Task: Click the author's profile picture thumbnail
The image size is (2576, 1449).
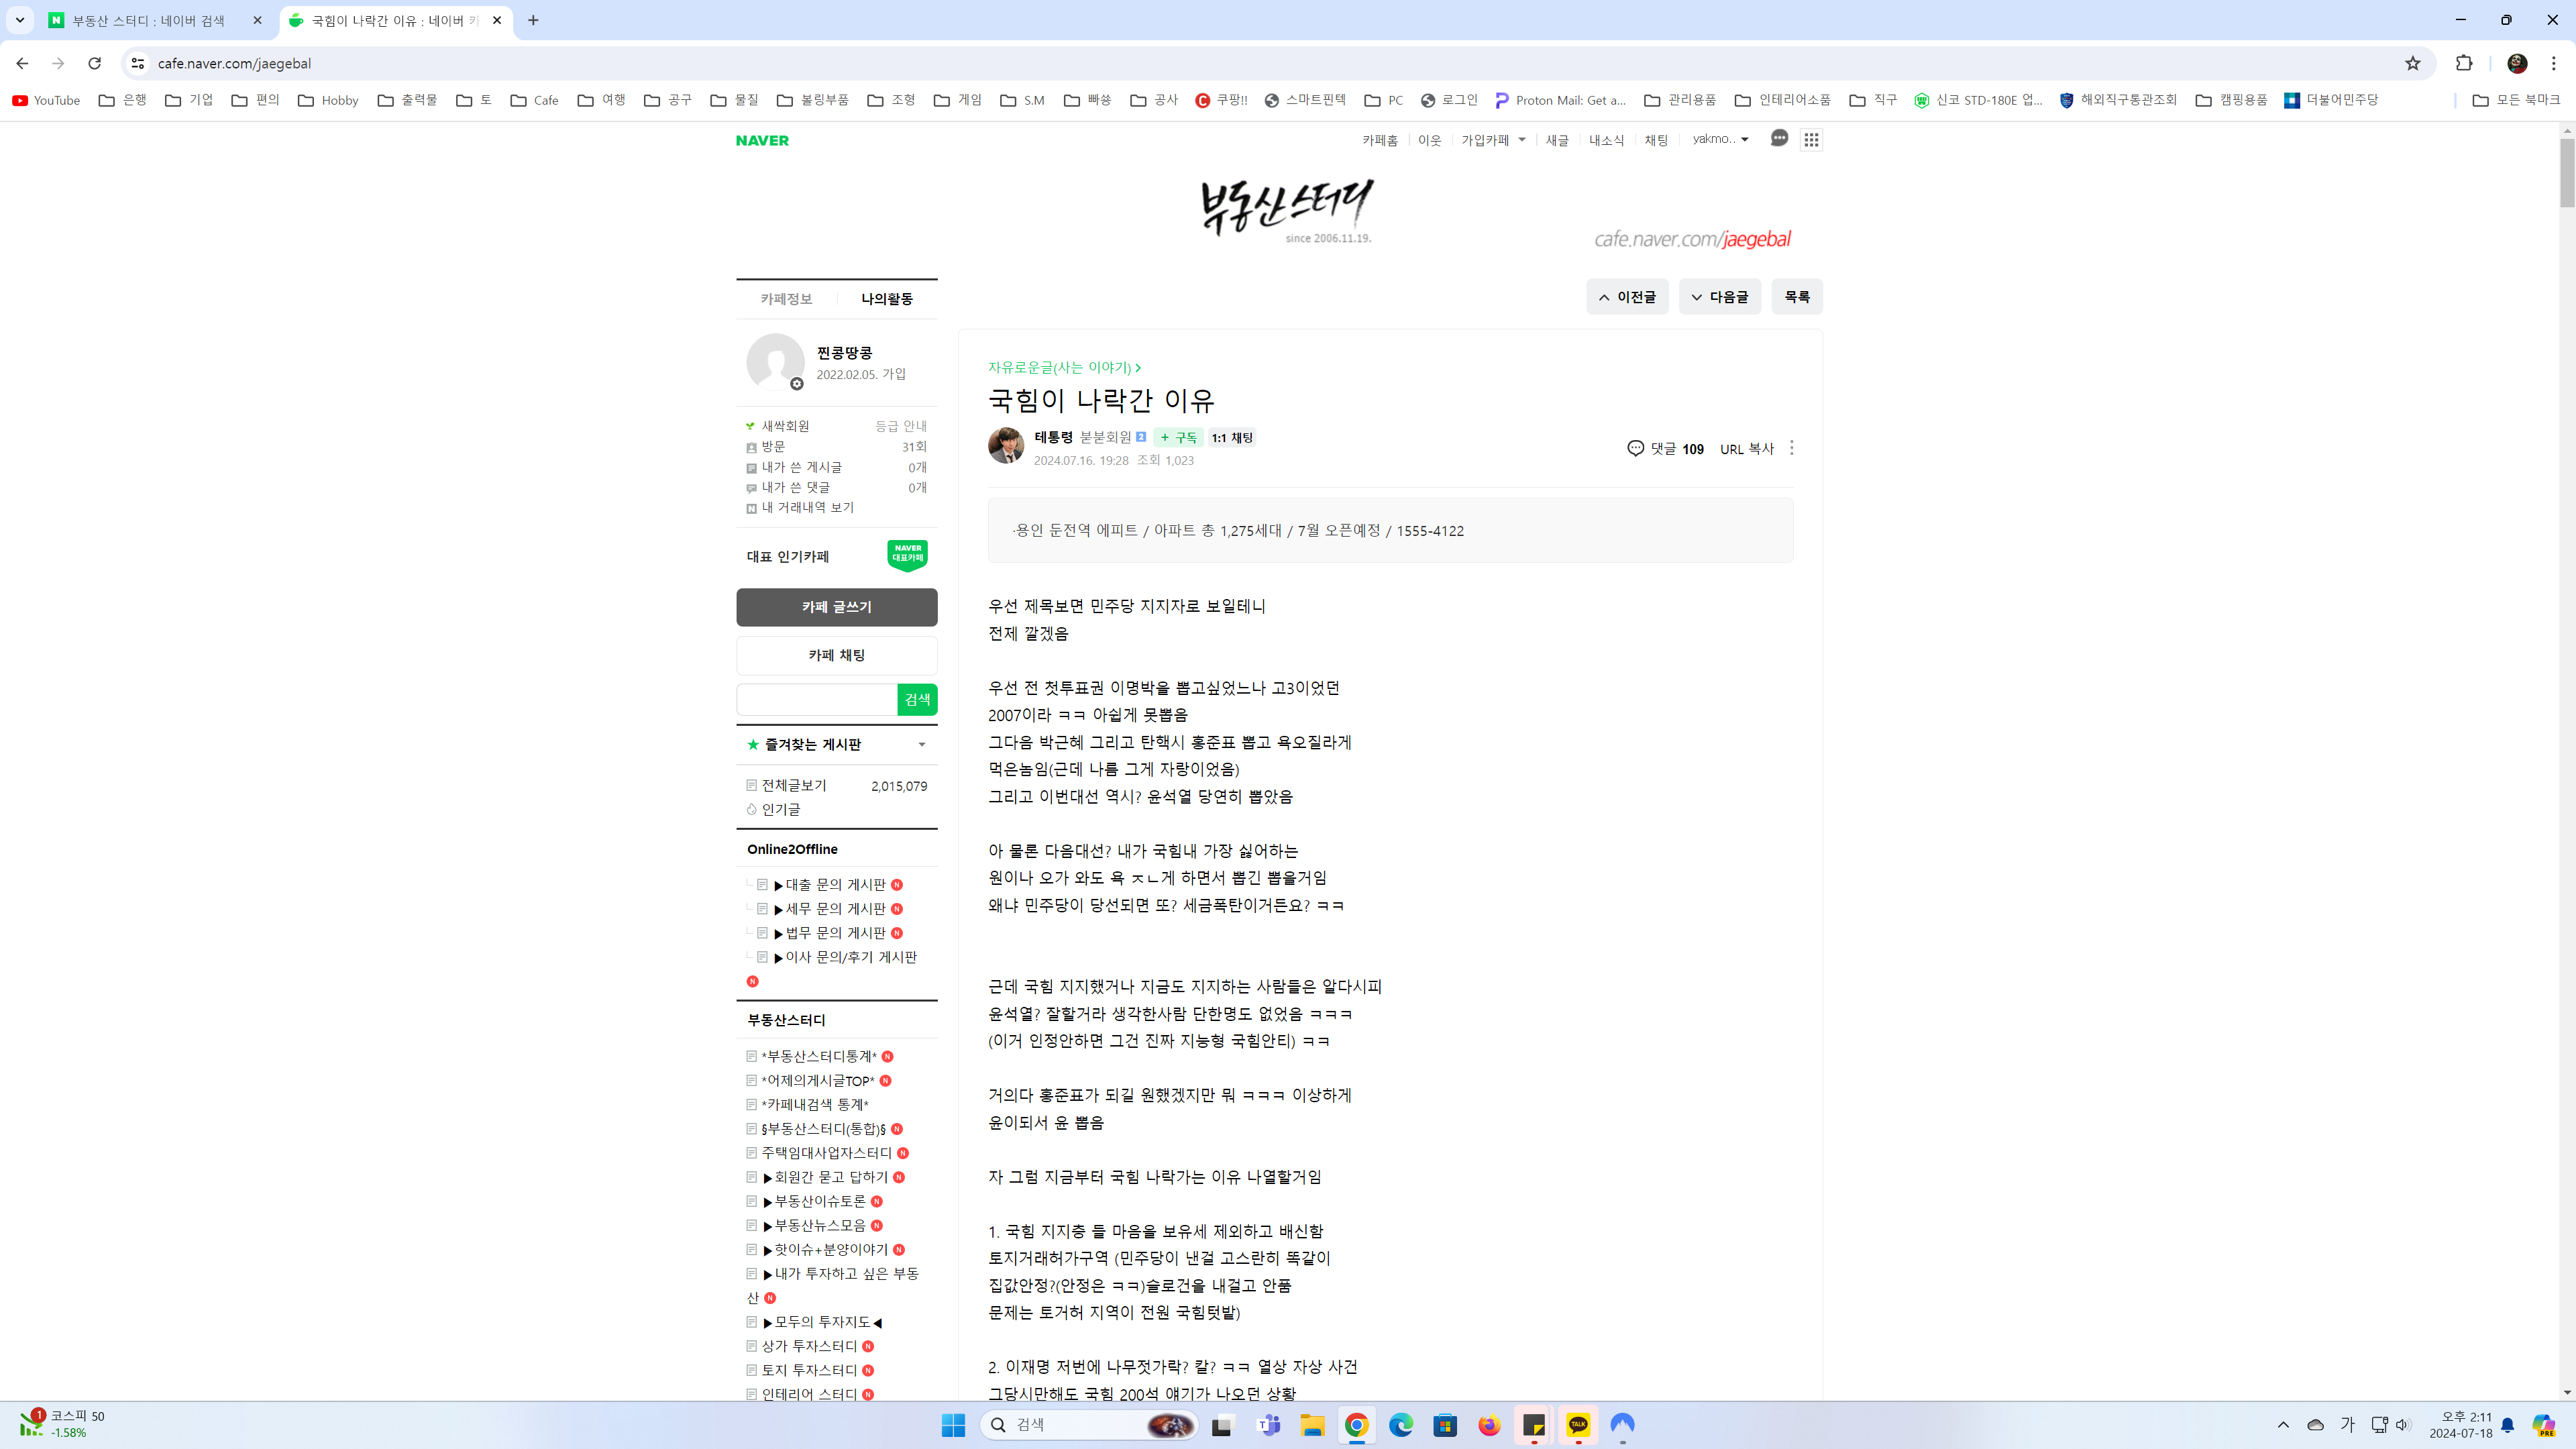Action: 1006,446
